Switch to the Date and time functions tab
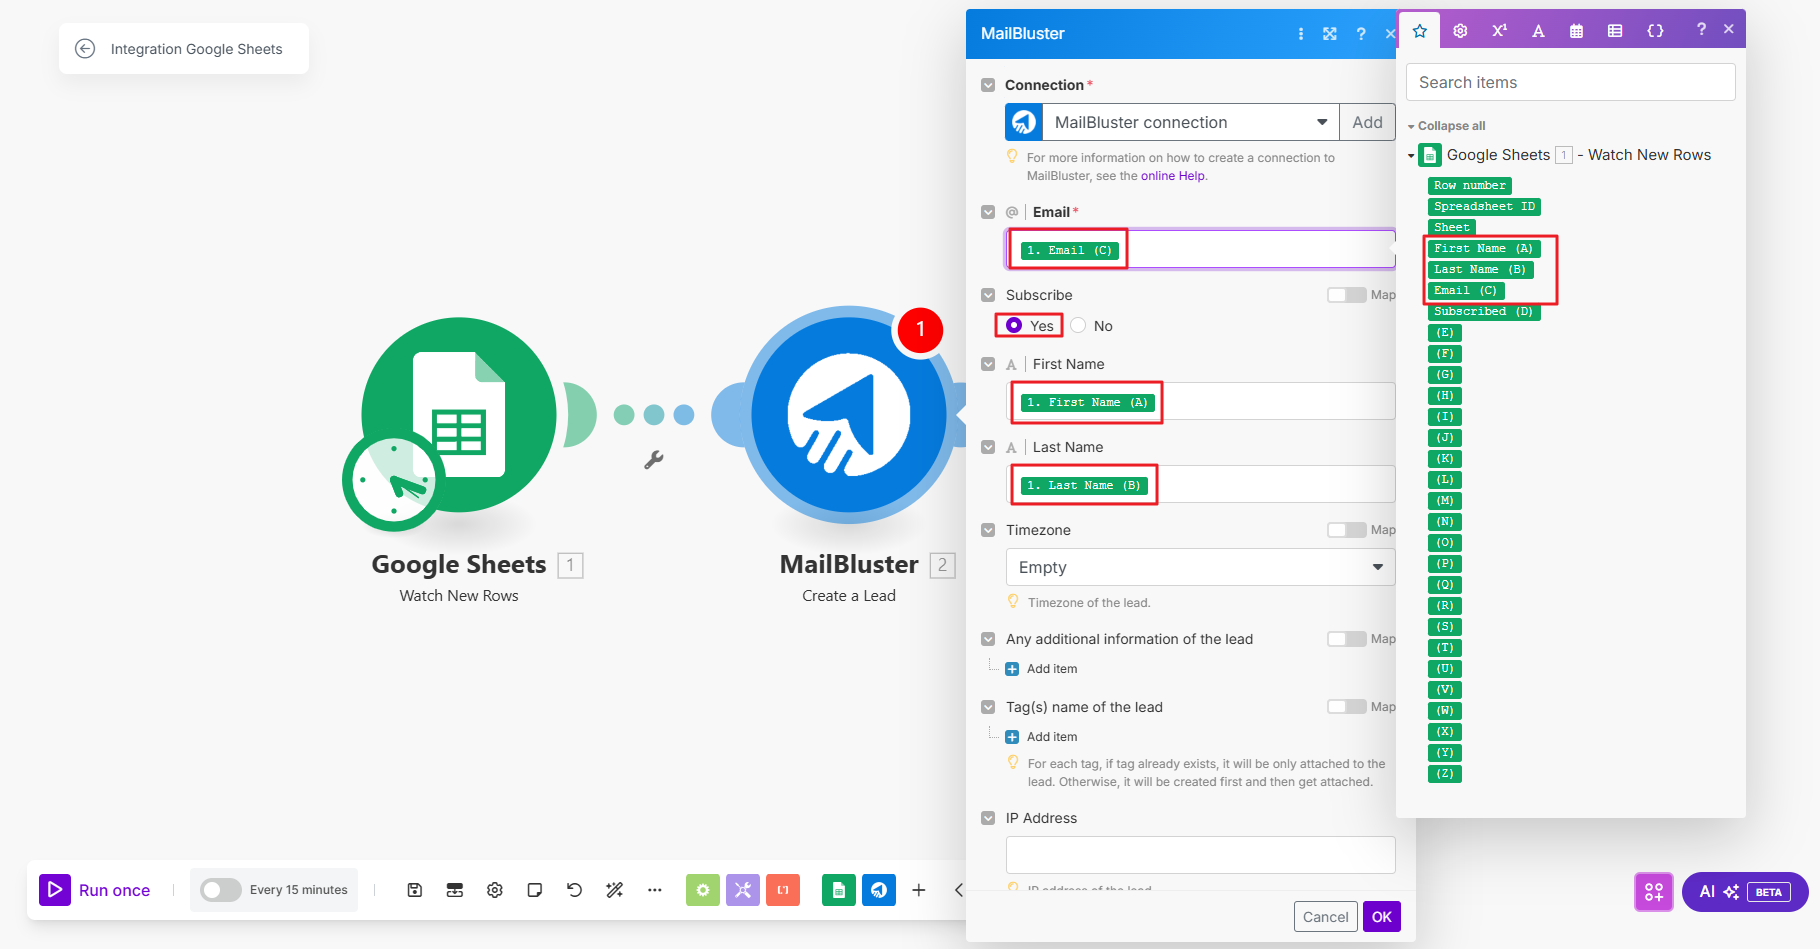Image resolution: width=1820 pixels, height=949 pixels. [x=1576, y=31]
